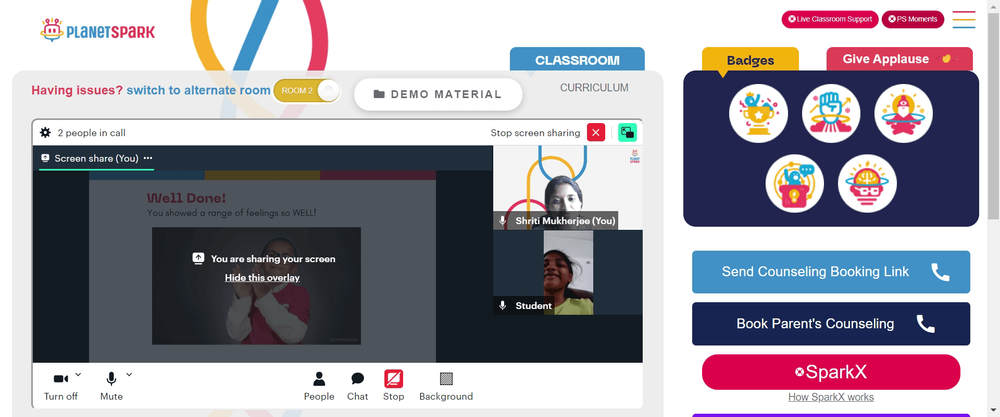Click Shriti Mukherjee microphone icon
Viewport: 1000px width, 417px height.
click(x=503, y=221)
